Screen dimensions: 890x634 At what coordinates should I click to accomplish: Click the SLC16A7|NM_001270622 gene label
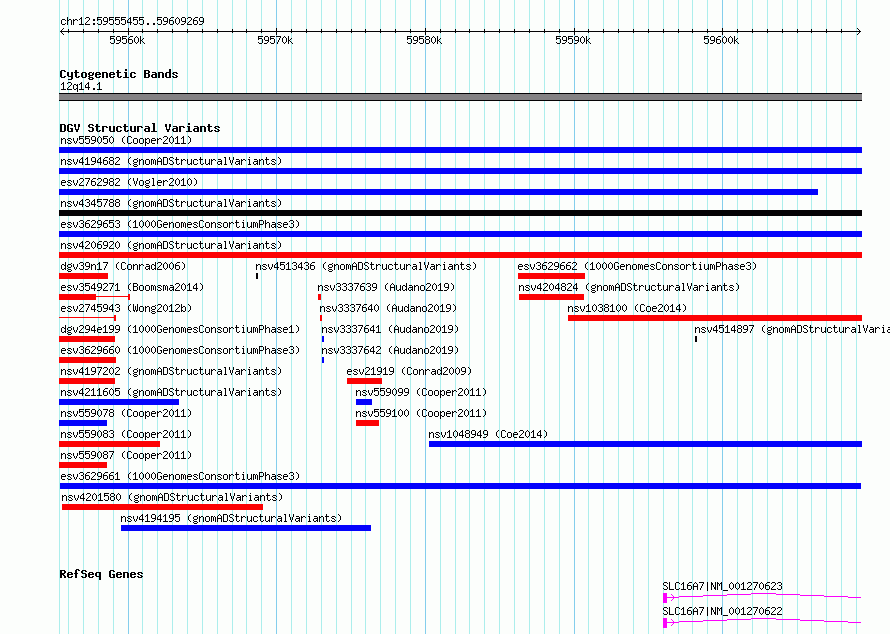point(723,611)
